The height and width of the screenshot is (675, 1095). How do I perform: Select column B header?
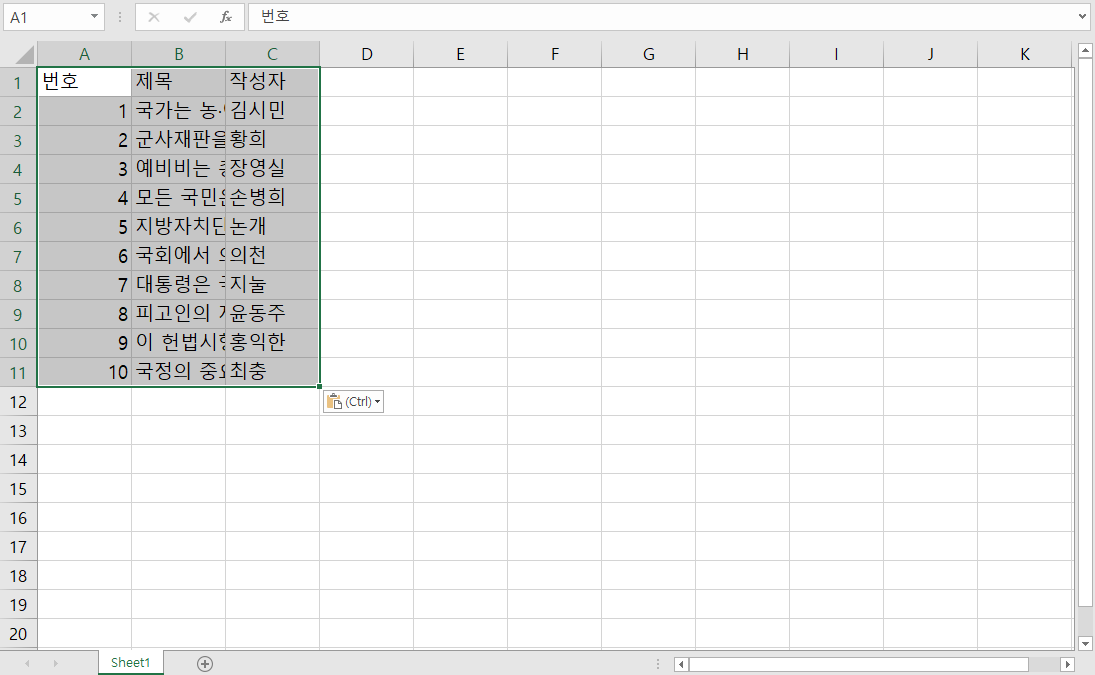[x=179, y=54]
